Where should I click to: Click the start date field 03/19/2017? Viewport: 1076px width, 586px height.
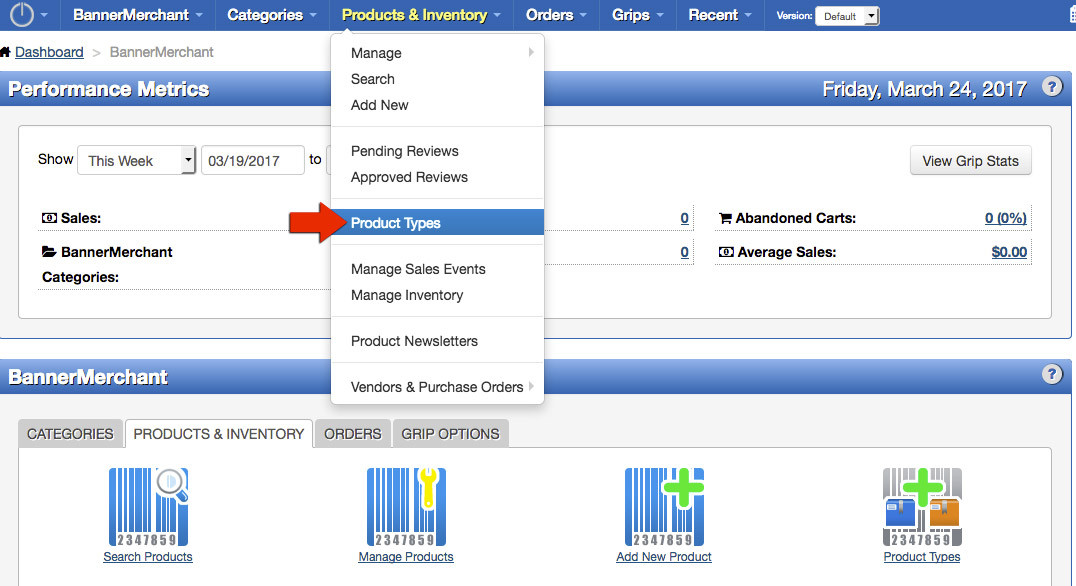click(x=253, y=160)
